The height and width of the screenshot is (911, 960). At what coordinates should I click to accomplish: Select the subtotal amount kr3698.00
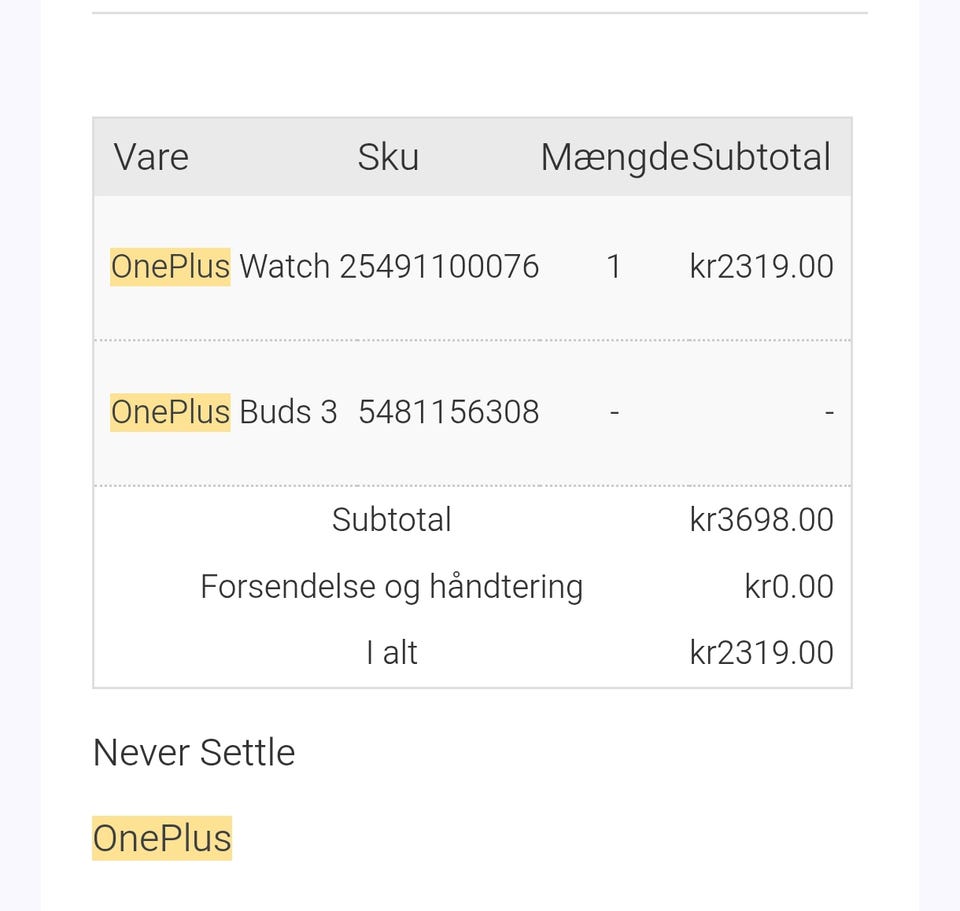point(761,520)
